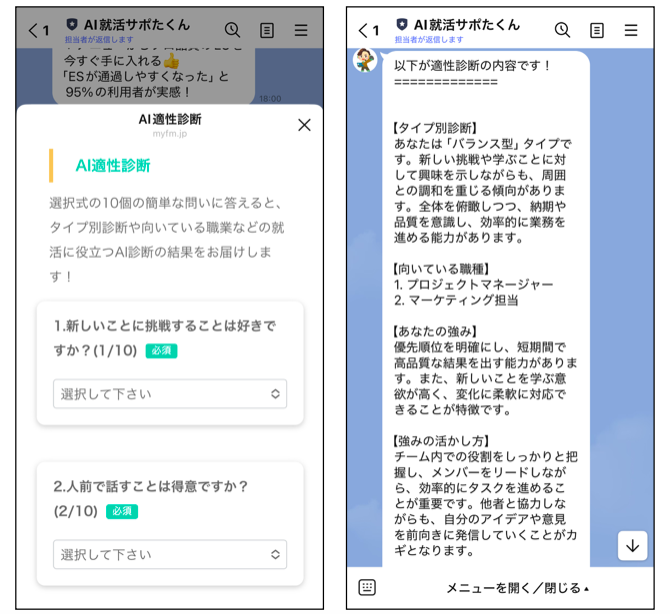Tap the bot avatar beside diagnosis message
The image size is (670, 614).
point(365,60)
